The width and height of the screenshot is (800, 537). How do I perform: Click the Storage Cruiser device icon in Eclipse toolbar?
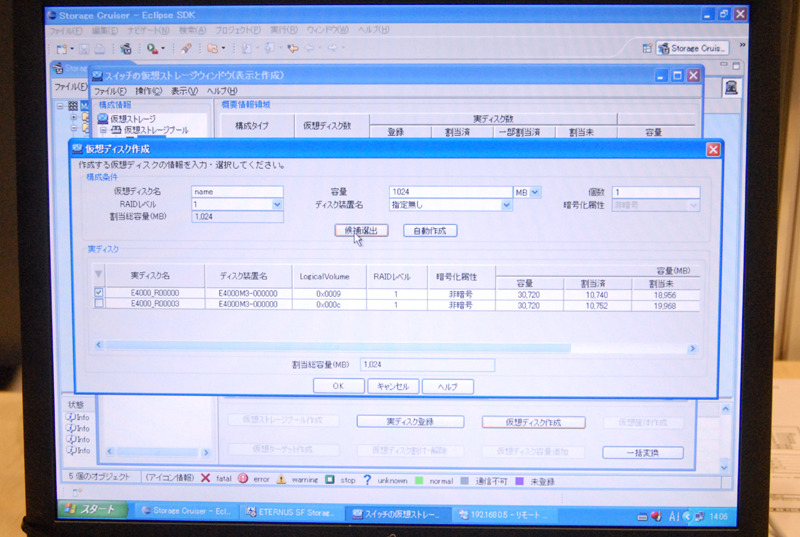coord(126,49)
